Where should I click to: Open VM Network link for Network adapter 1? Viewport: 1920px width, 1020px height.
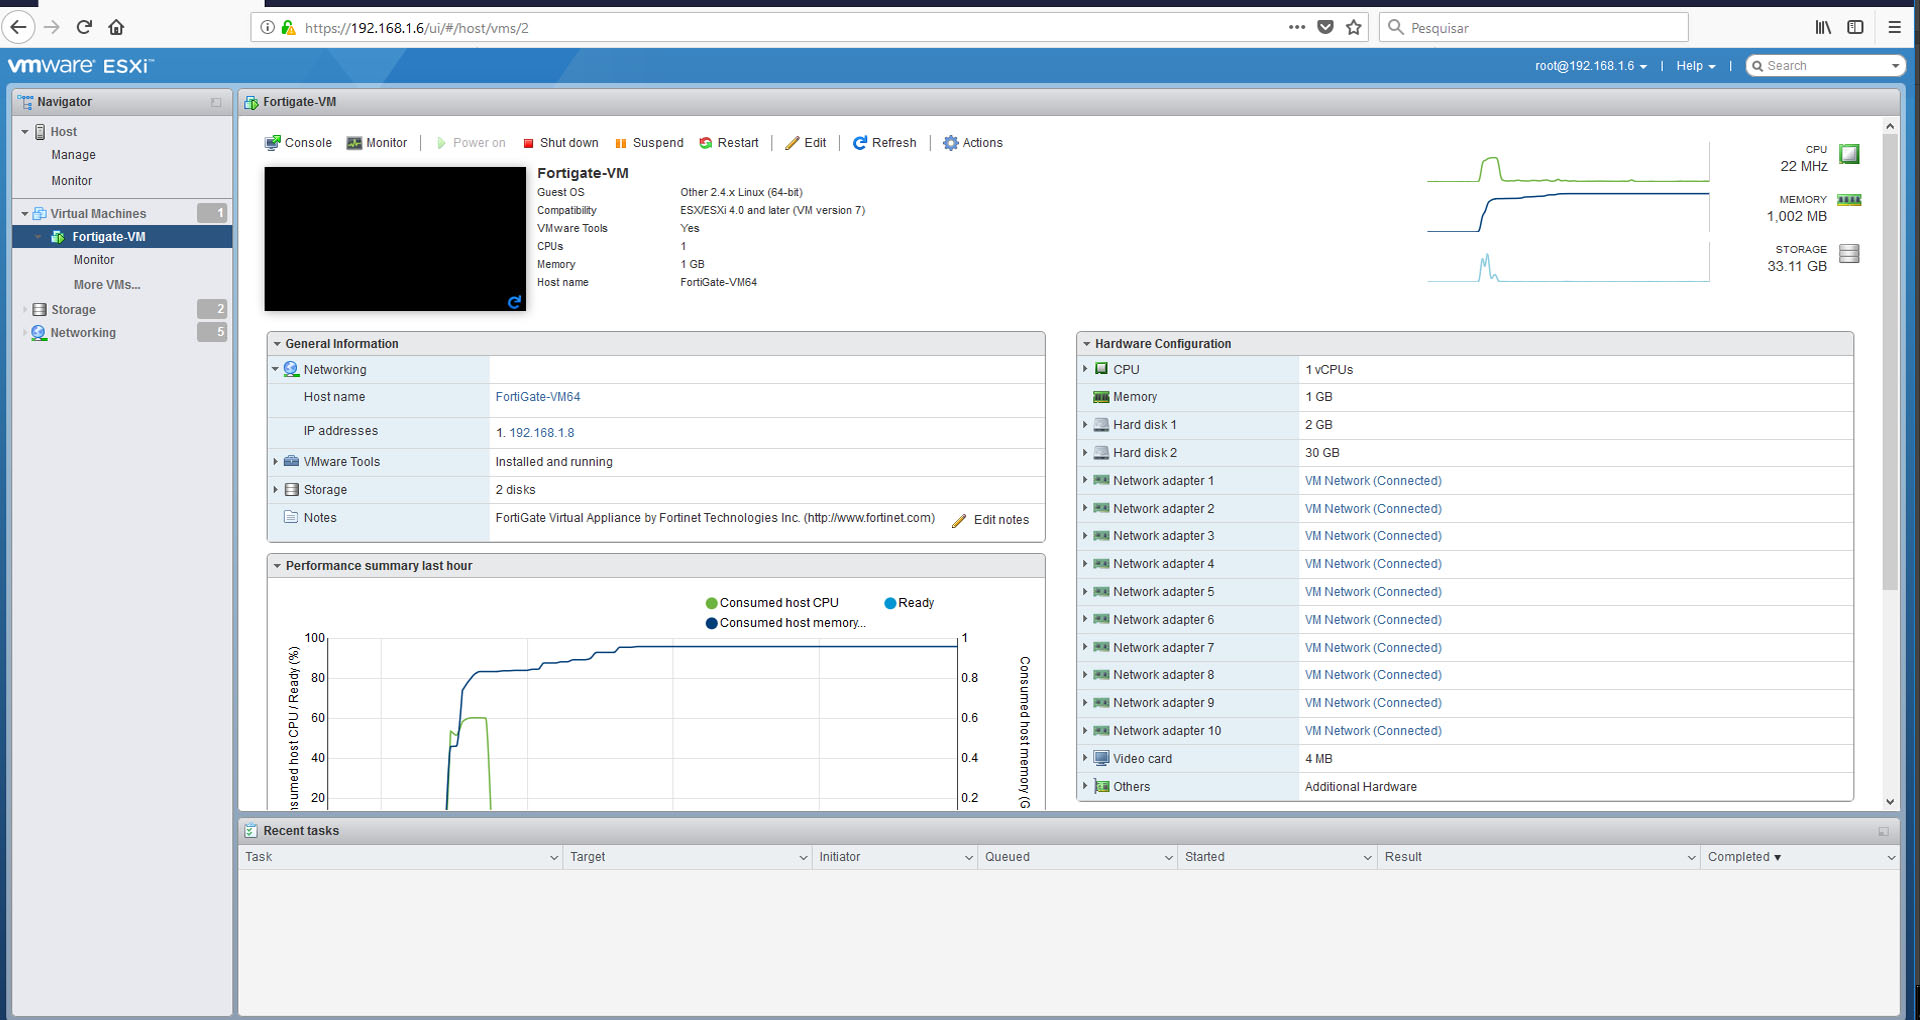tap(1373, 481)
